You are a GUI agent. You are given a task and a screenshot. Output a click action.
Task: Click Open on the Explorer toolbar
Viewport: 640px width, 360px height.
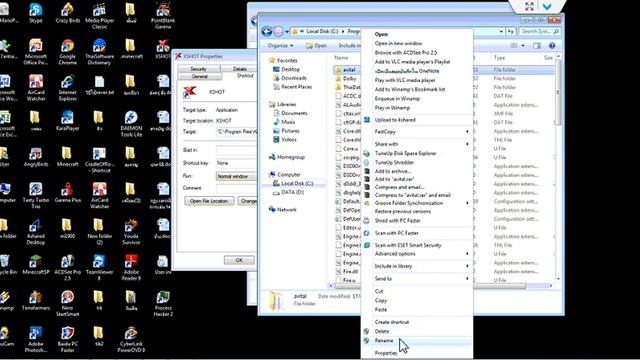coord(316,45)
